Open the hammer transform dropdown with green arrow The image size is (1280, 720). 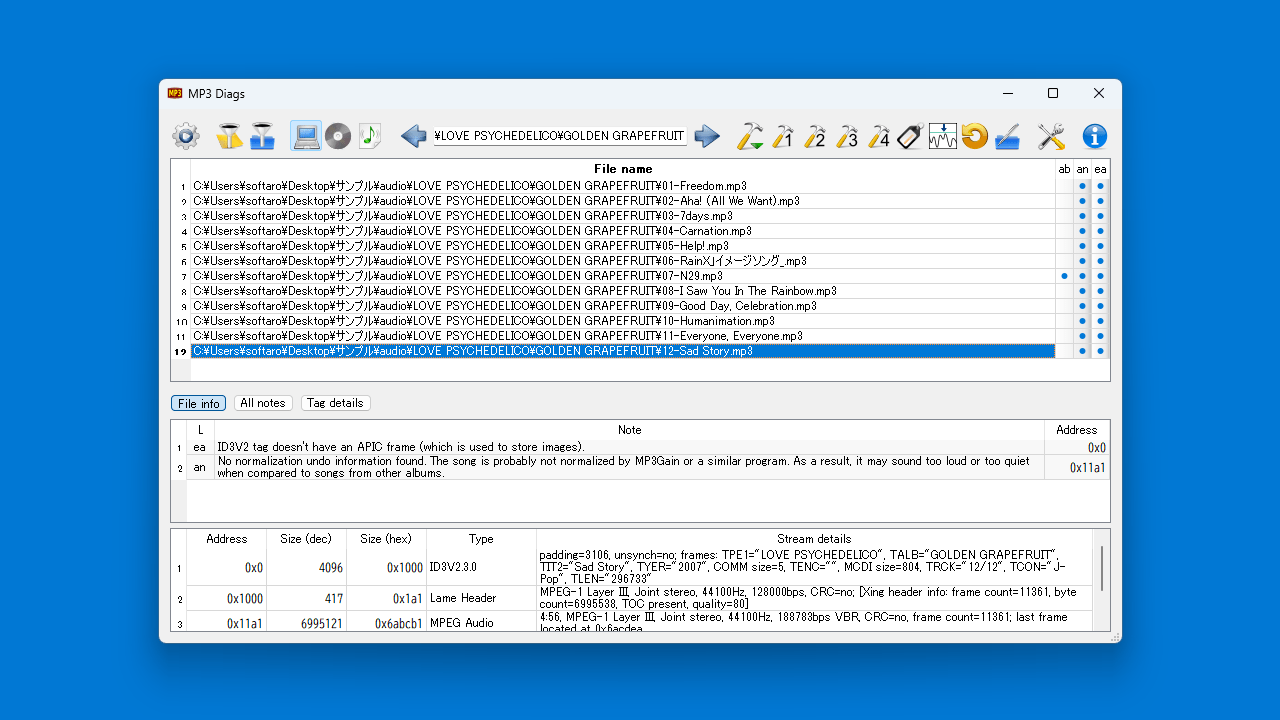click(750, 136)
